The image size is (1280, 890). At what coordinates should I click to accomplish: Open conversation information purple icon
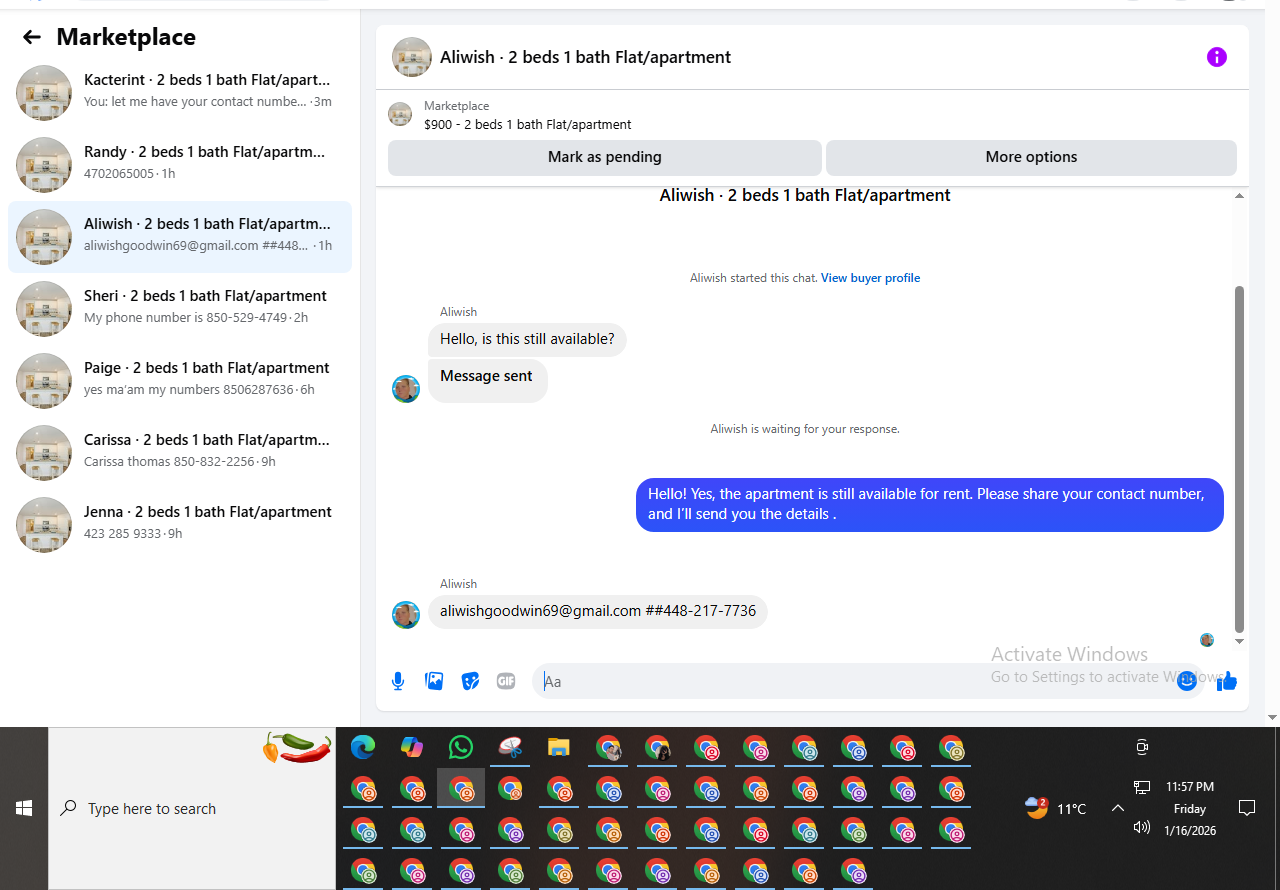1216,57
